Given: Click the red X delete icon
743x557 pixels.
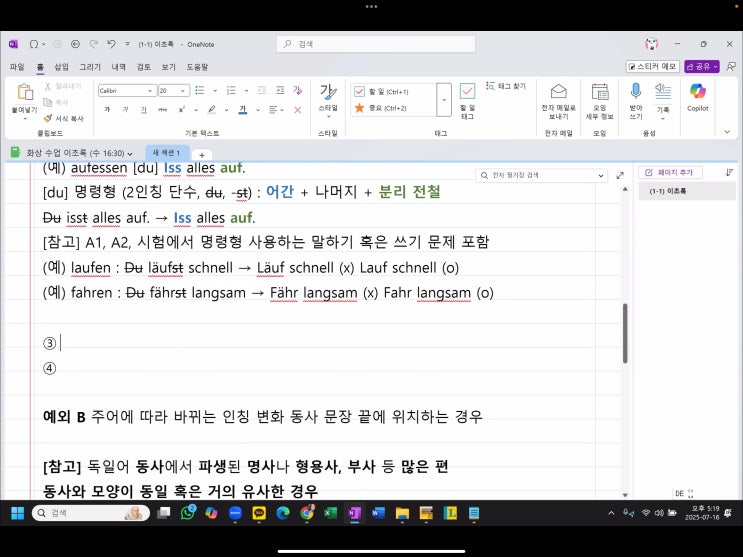Looking at the screenshot, I should pos(298,110).
